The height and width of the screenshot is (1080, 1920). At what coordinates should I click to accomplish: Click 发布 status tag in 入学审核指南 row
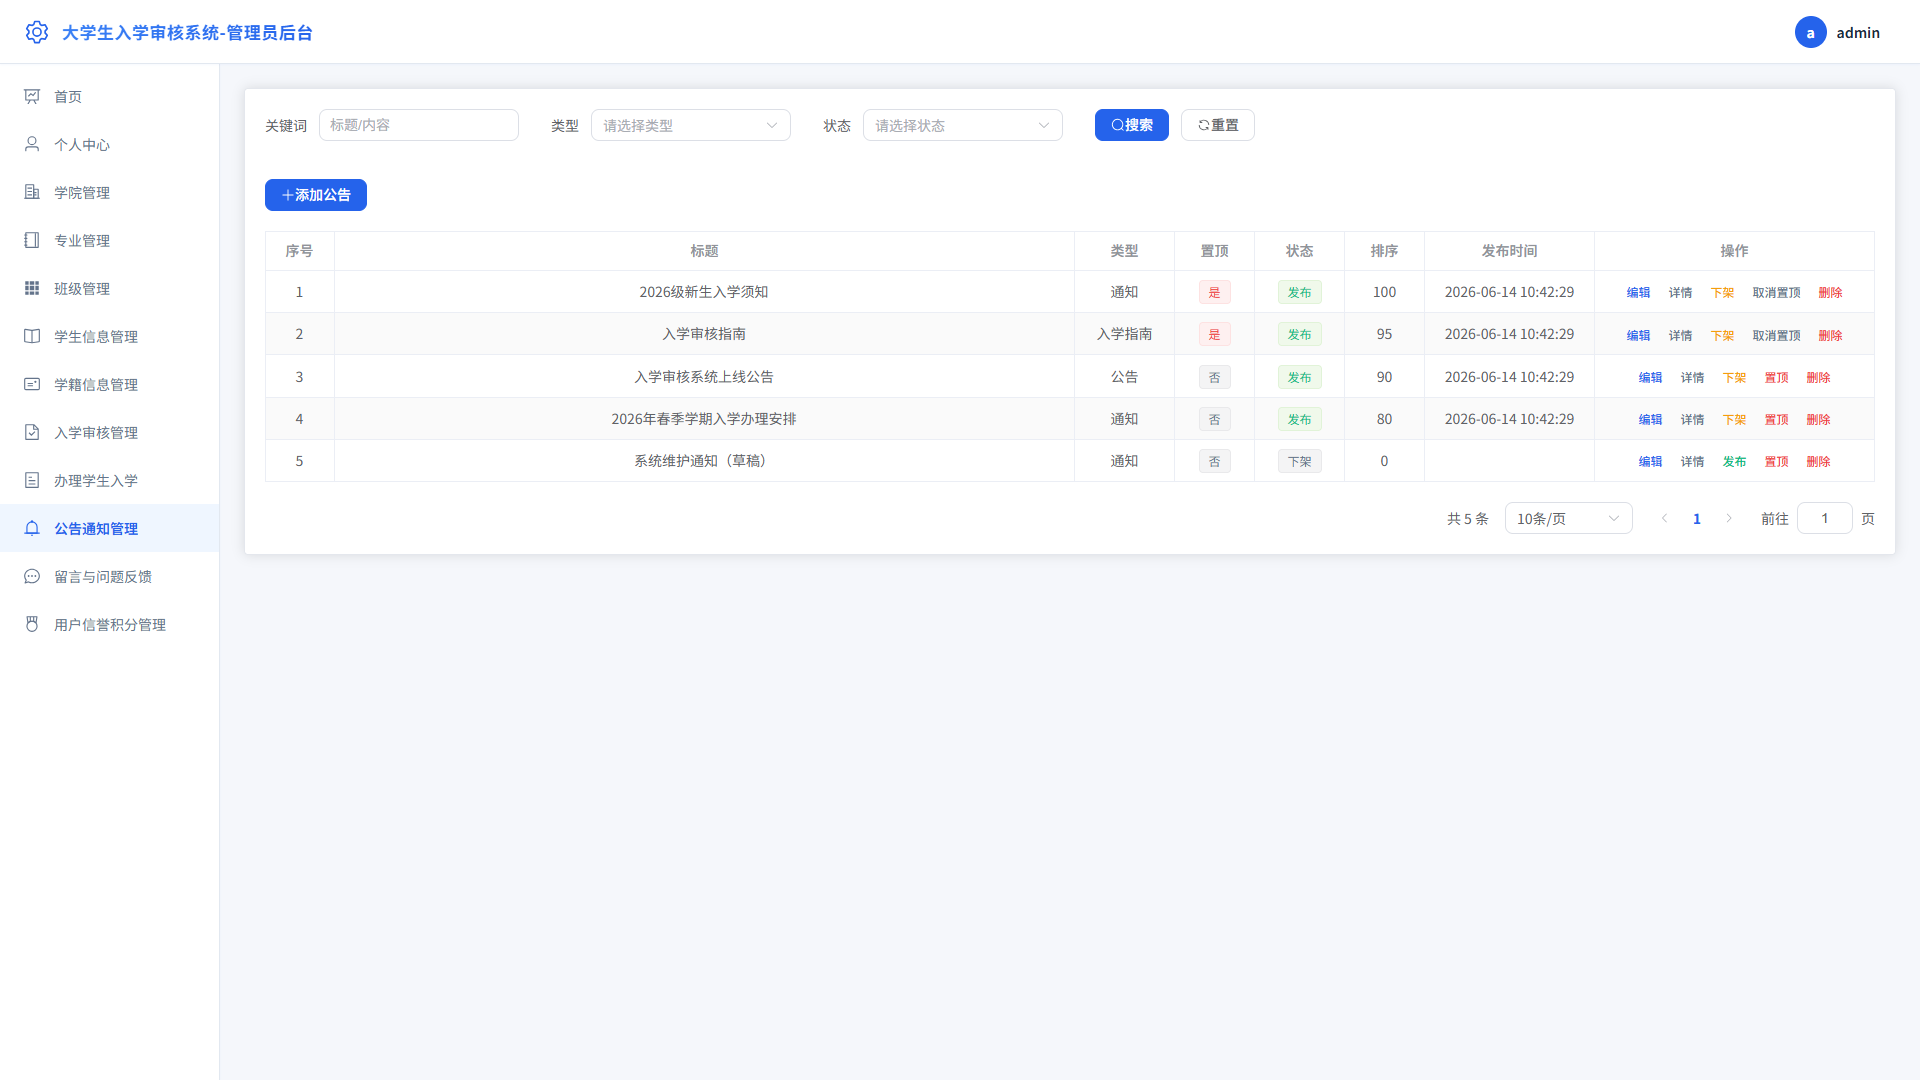coord(1299,334)
